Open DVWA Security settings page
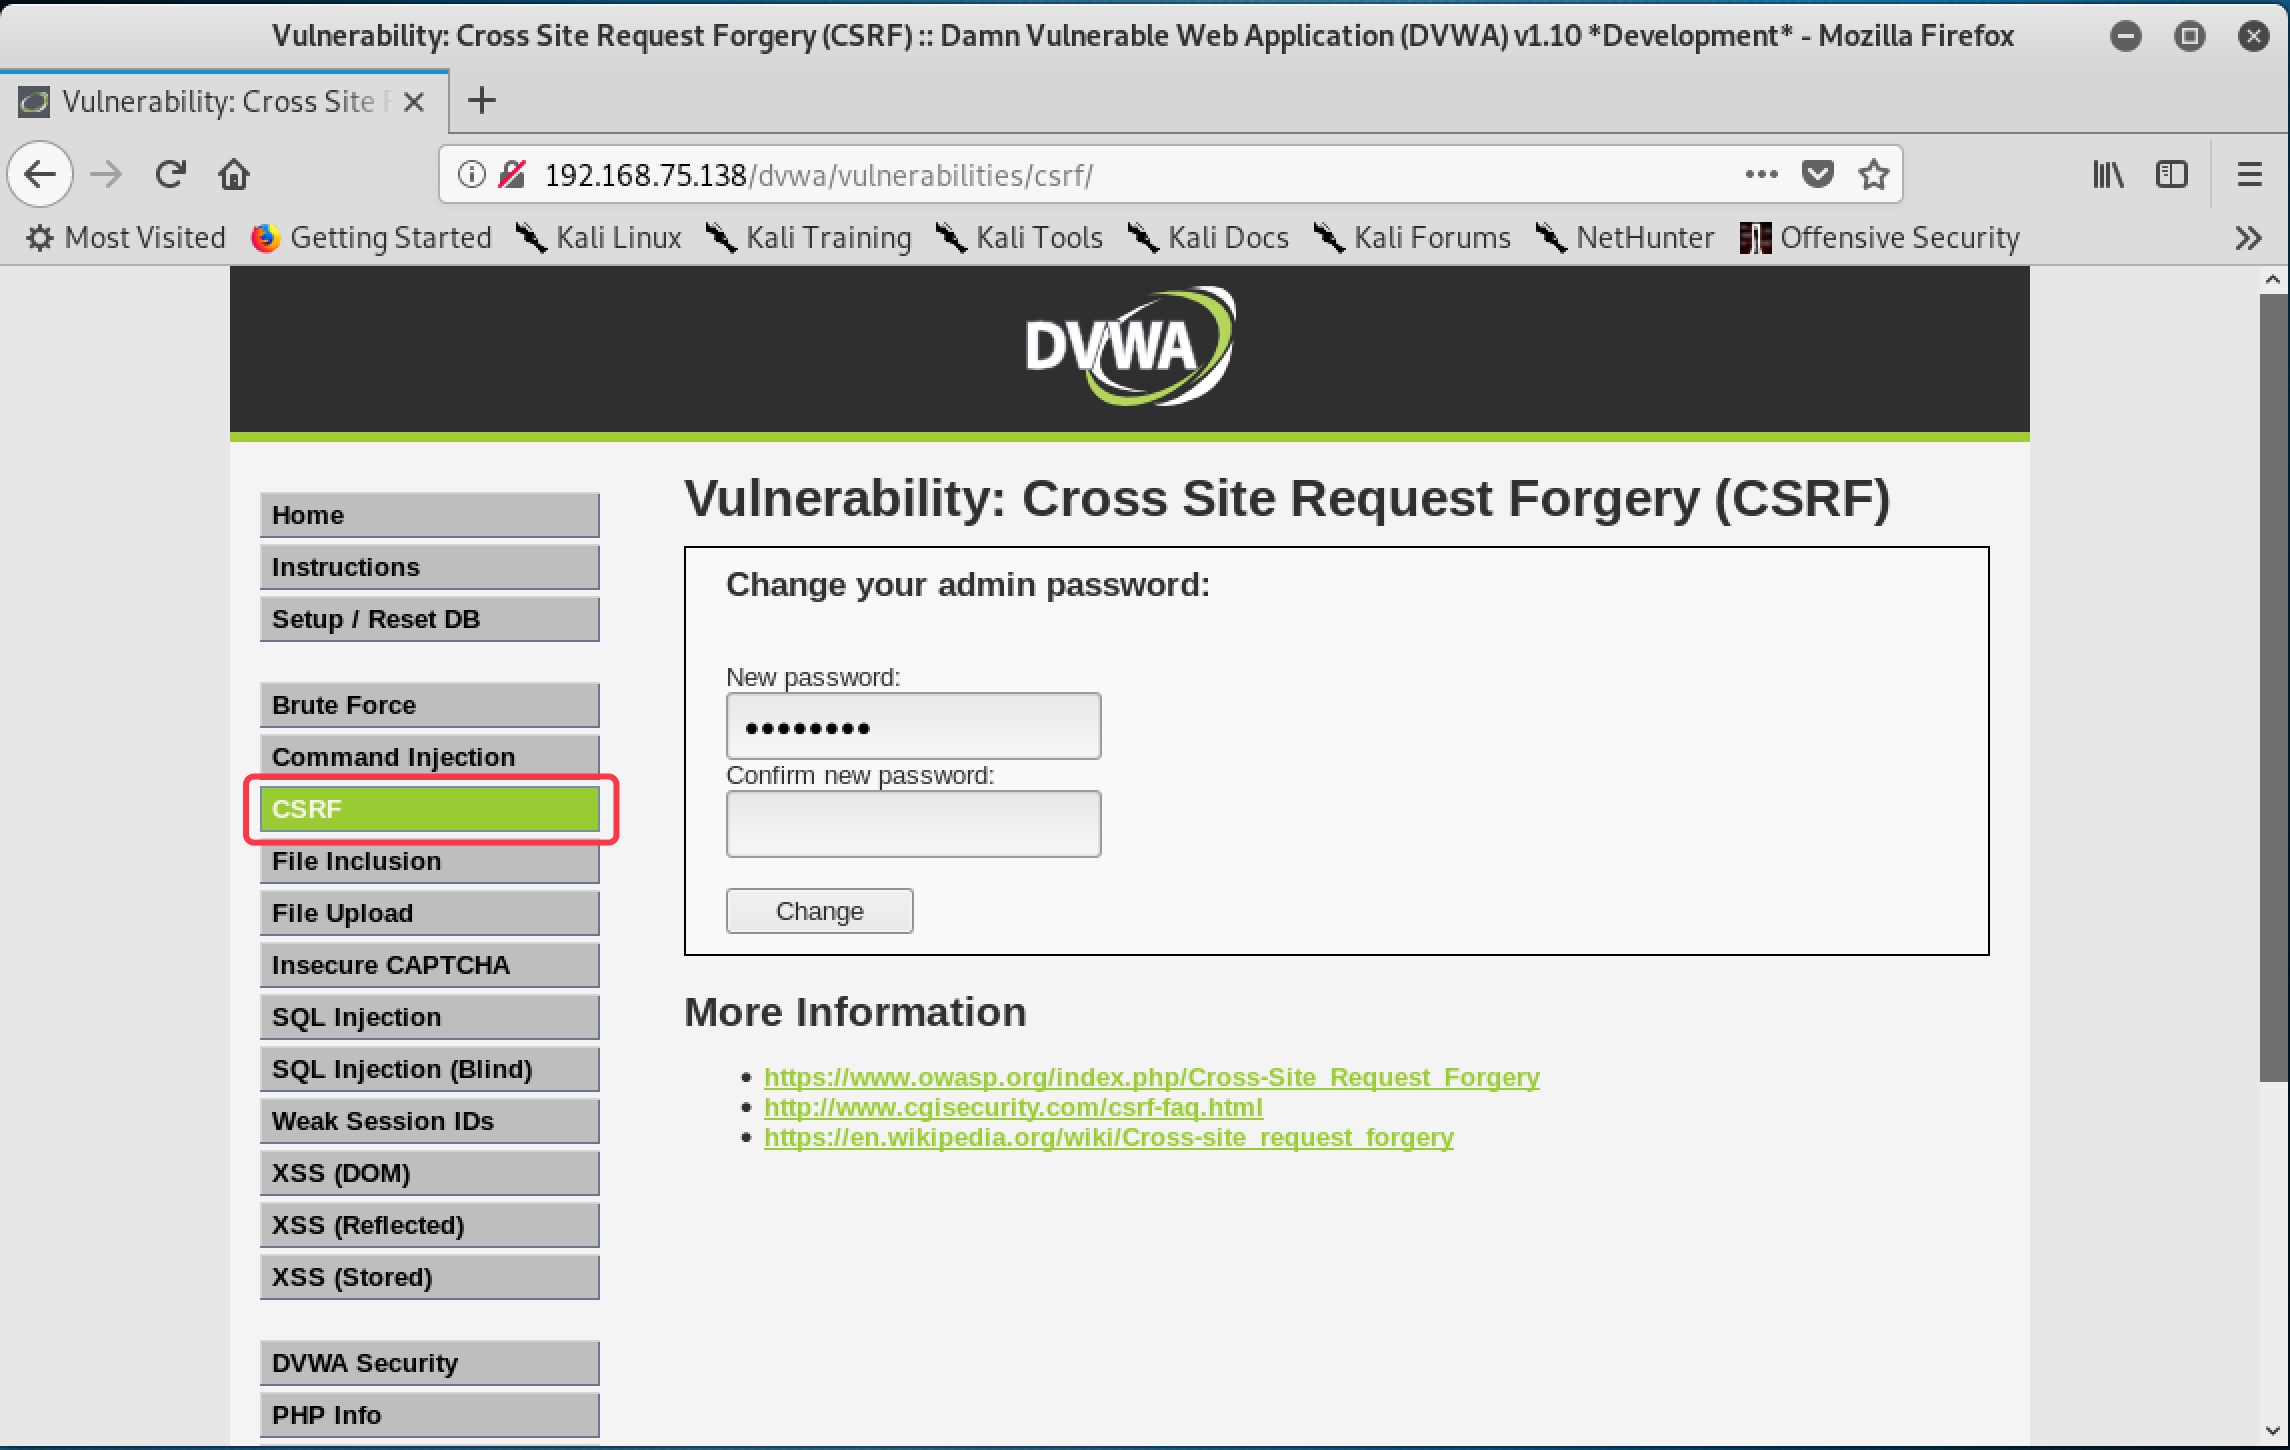 click(x=430, y=1363)
